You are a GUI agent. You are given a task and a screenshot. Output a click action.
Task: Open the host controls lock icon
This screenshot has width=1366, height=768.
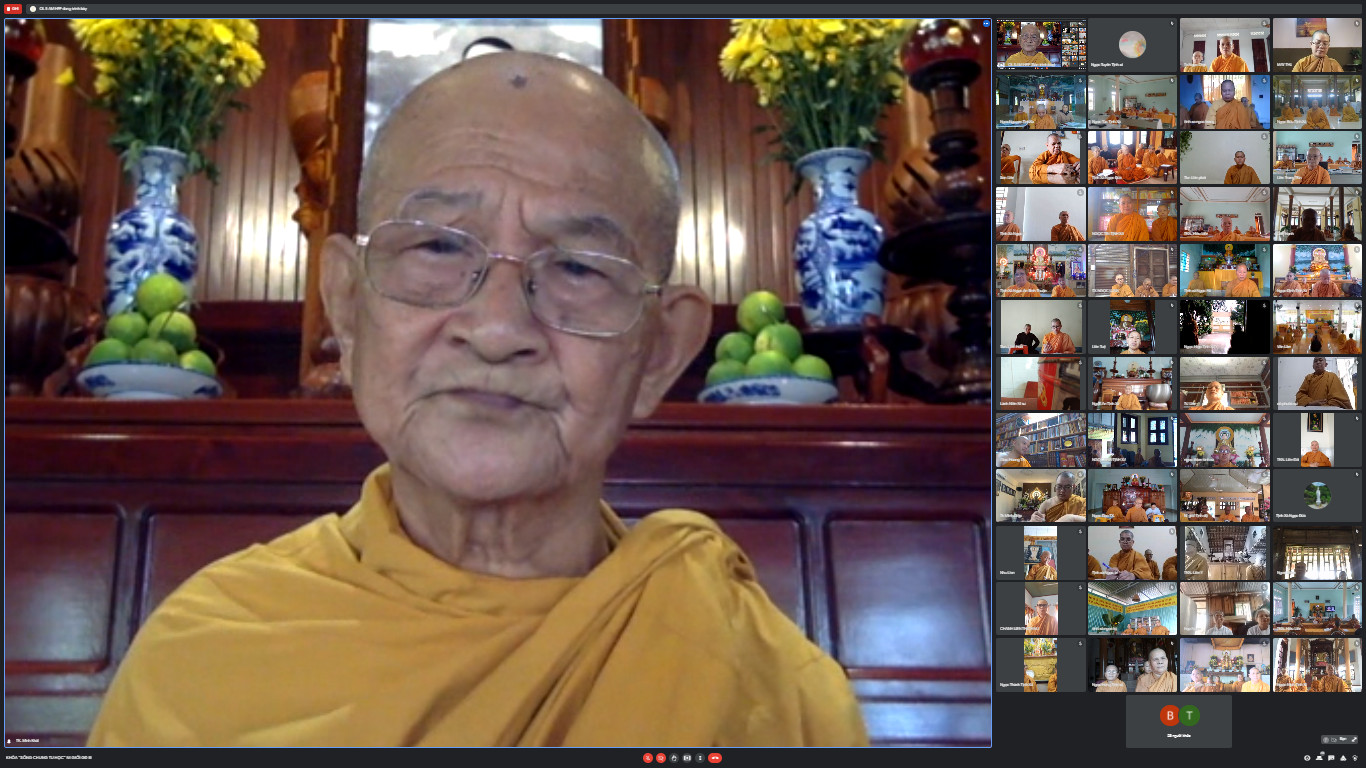click(1355, 758)
